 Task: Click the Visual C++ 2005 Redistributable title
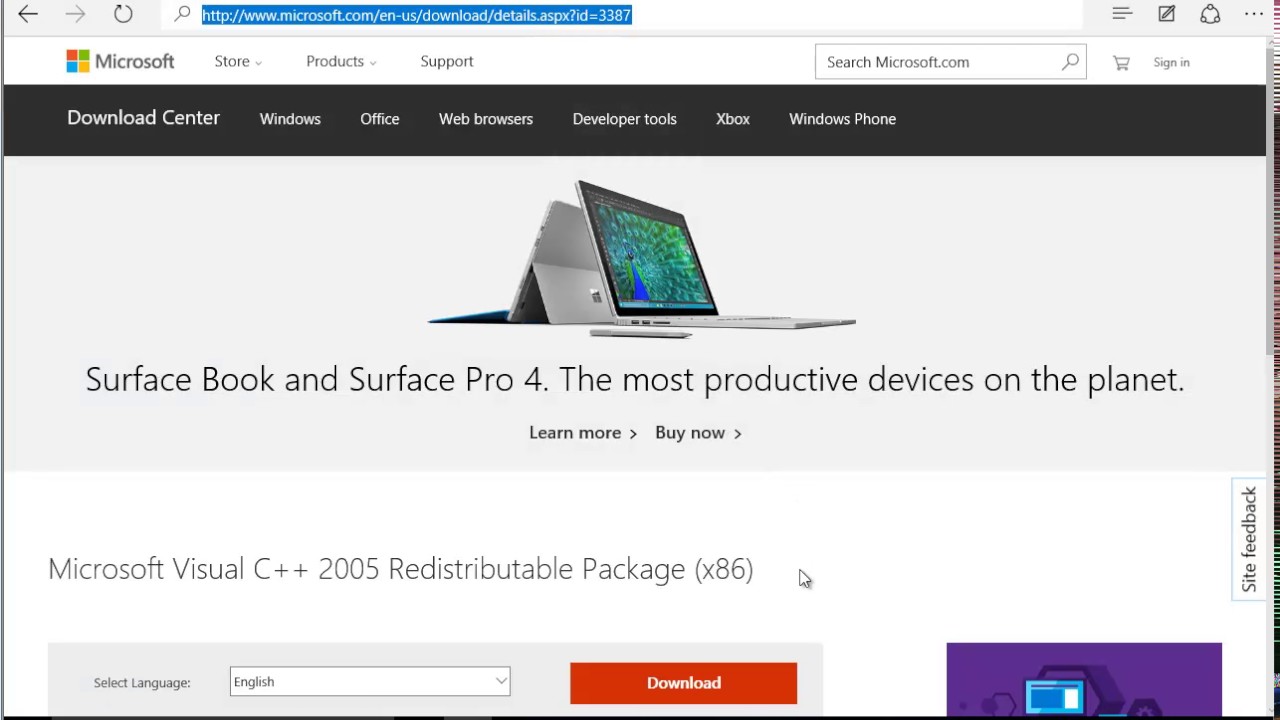[x=401, y=569]
